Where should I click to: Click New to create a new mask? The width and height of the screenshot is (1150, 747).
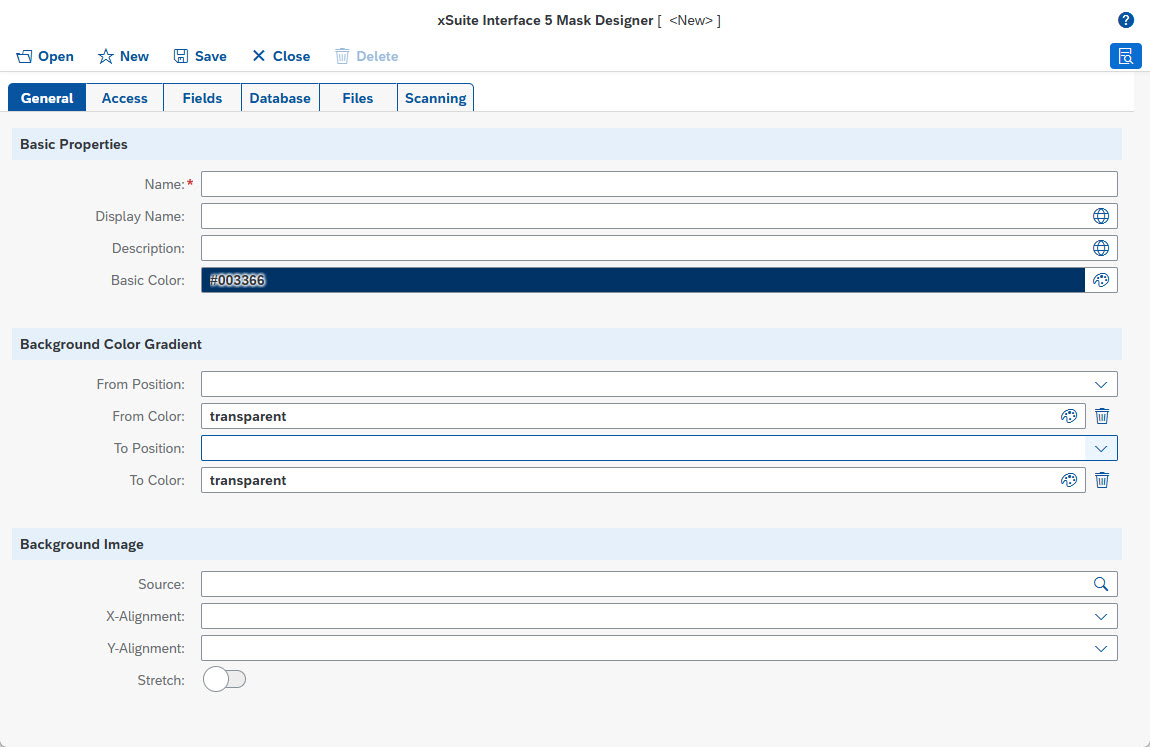point(123,56)
